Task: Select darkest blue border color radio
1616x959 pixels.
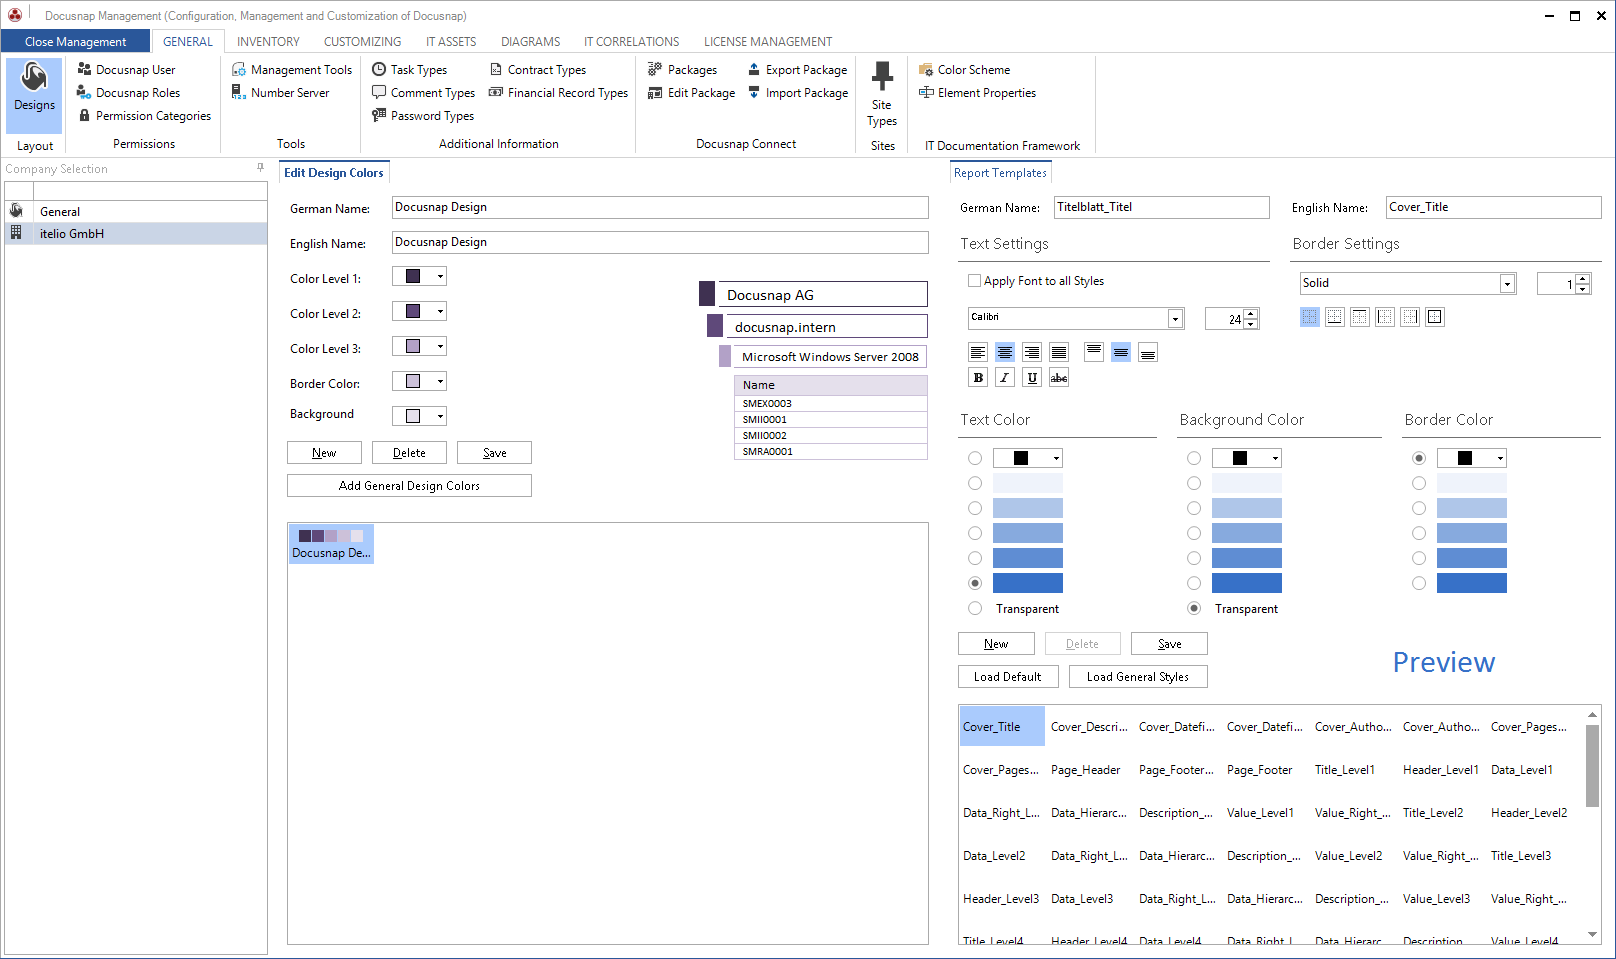Action: point(1419,583)
